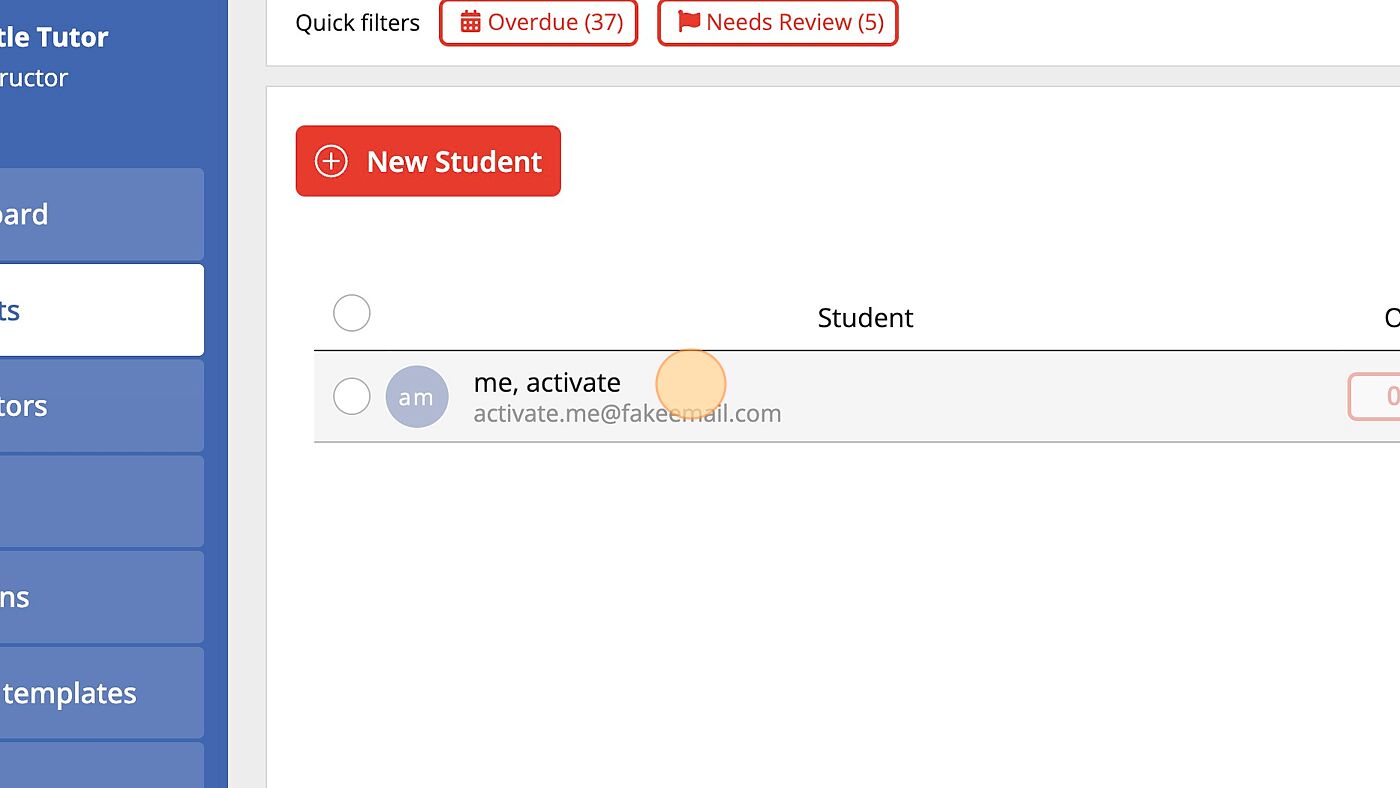The image size is (1400, 788).
Task: Click the flag icon in Needs Review
Action: 689,22
